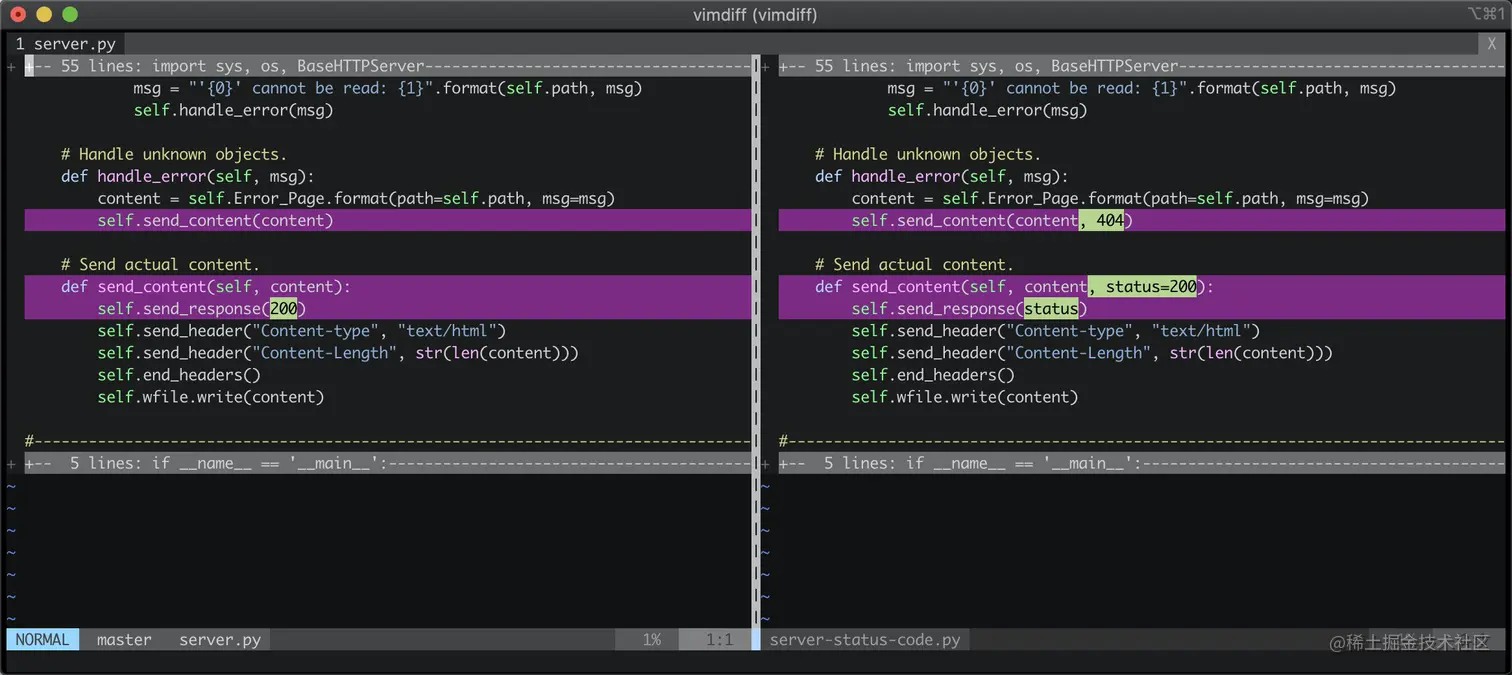Click the plus fold sign beside right import fold
The height and width of the screenshot is (675, 1512).
point(765,66)
